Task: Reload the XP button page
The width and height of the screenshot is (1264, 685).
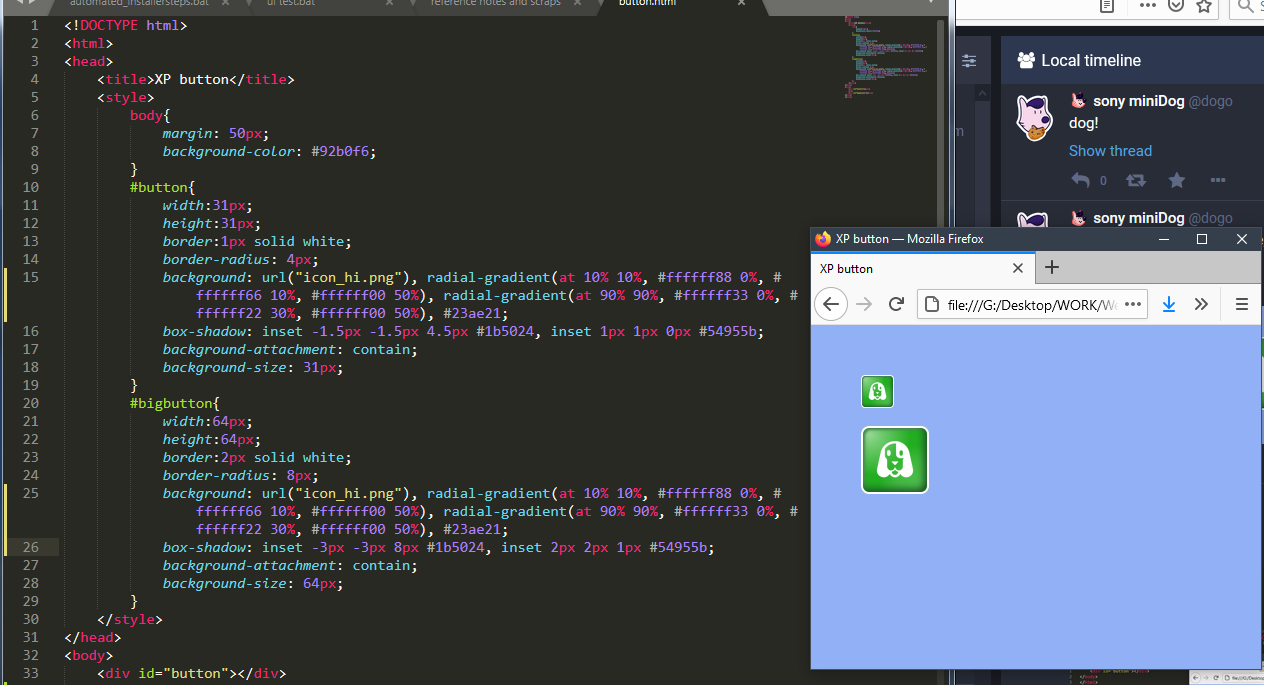Action: click(896, 304)
